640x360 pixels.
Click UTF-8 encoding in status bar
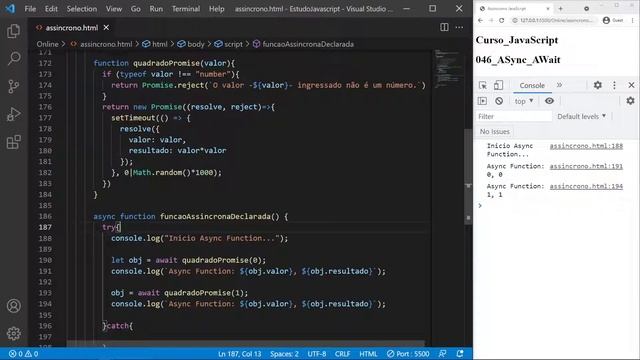[317, 354]
